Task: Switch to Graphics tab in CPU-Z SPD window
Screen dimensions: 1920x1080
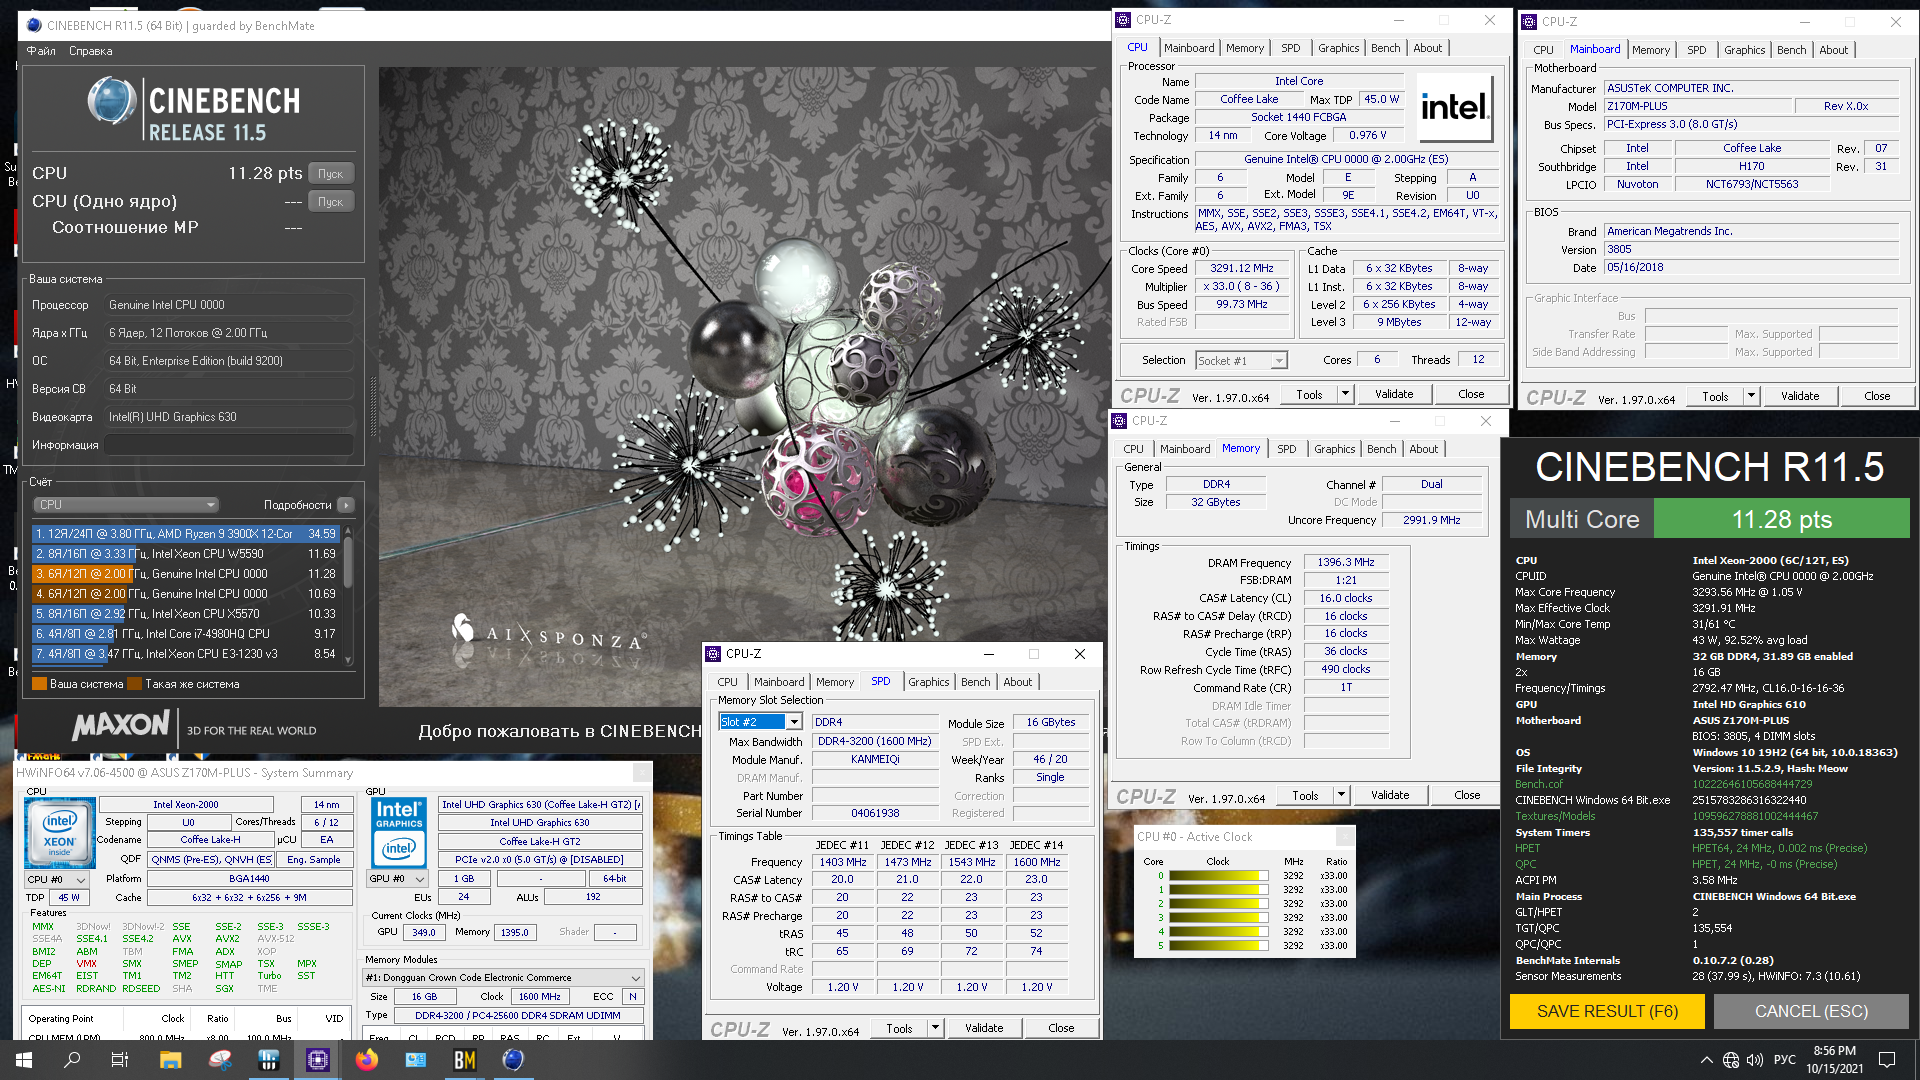Action: click(x=929, y=682)
